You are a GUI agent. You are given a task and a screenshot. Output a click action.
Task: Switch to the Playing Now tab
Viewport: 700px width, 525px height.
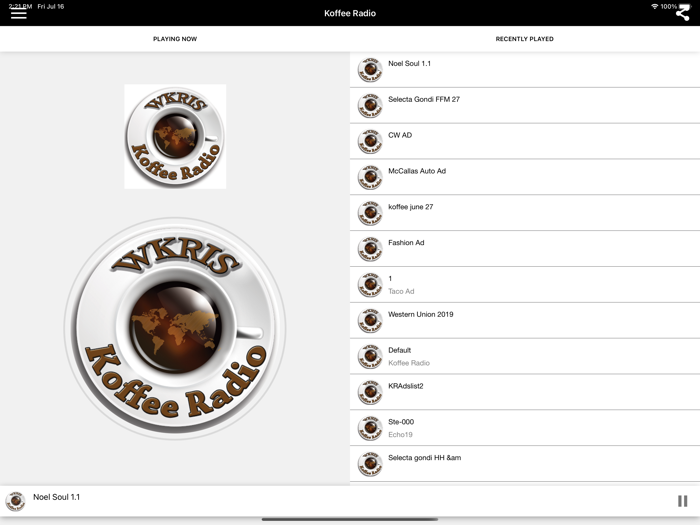175,39
